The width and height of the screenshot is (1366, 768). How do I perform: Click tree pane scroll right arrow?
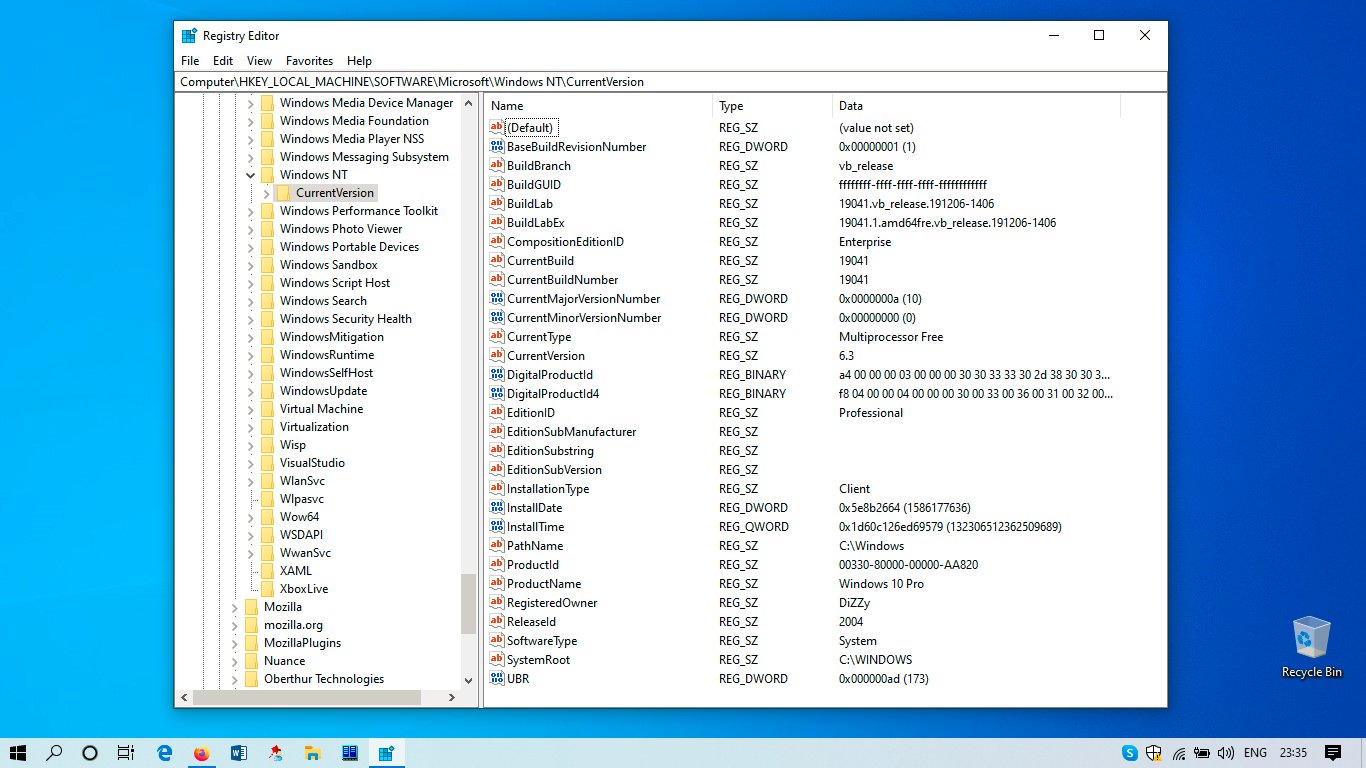[x=451, y=698]
